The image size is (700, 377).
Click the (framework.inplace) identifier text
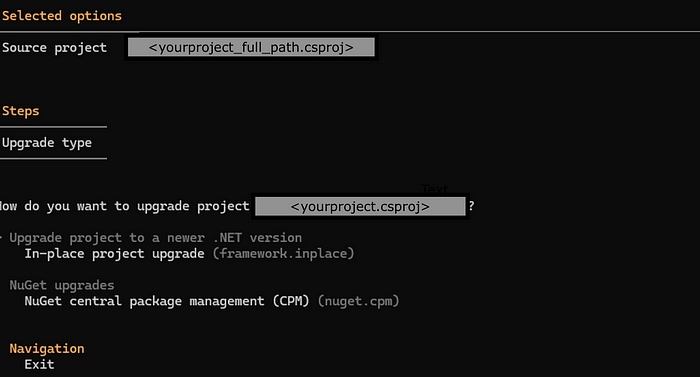tap(283, 254)
